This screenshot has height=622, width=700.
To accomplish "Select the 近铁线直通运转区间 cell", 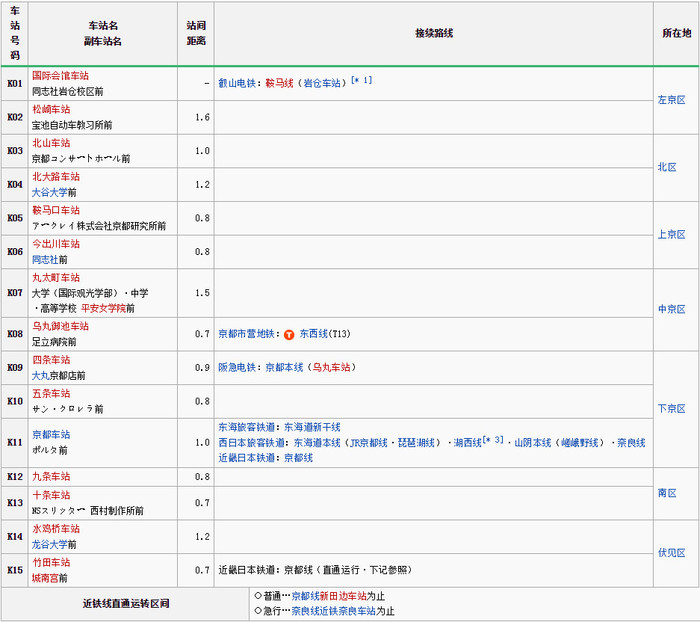I will (x=125, y=604).
